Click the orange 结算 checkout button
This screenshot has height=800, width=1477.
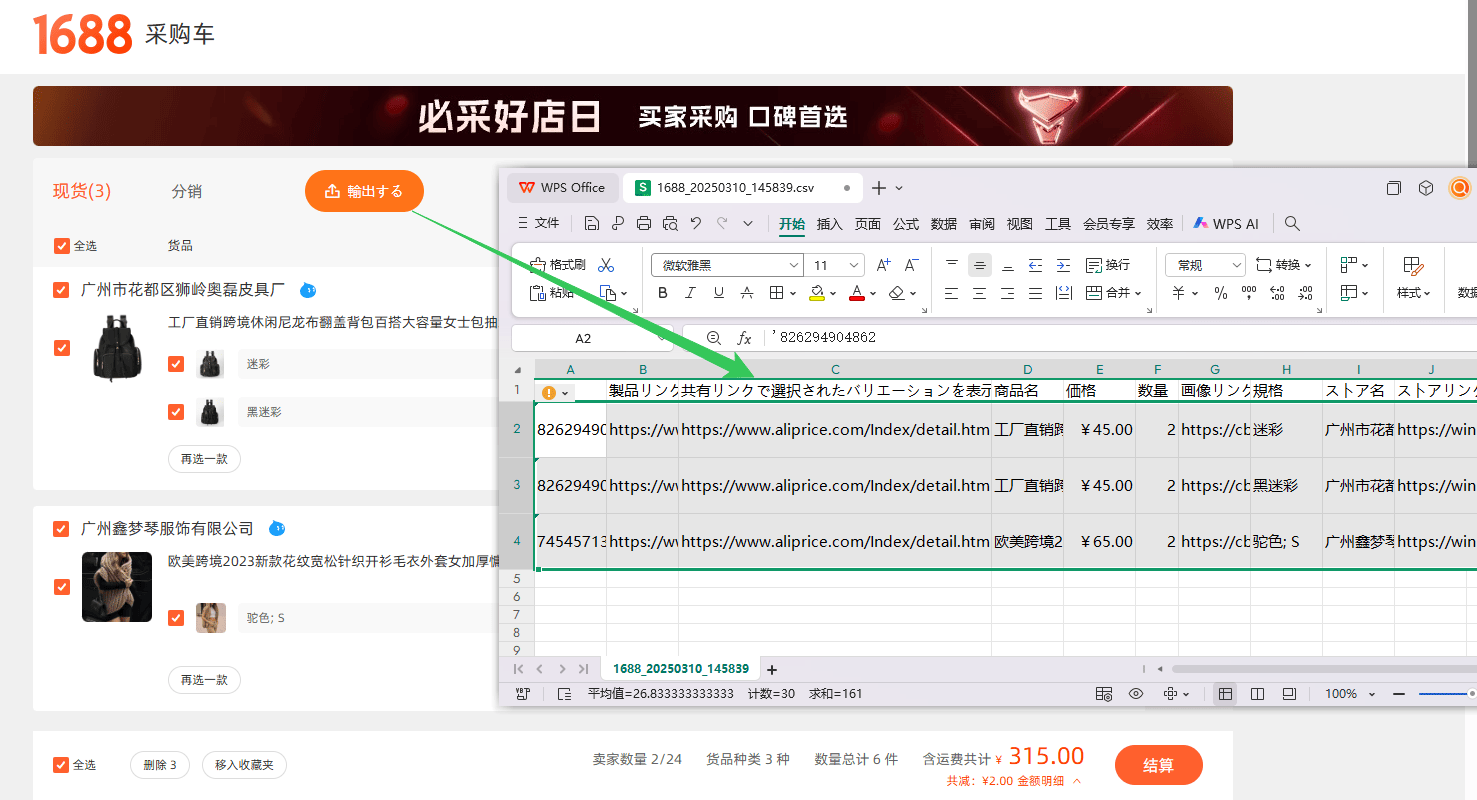tap(1158, 765)
